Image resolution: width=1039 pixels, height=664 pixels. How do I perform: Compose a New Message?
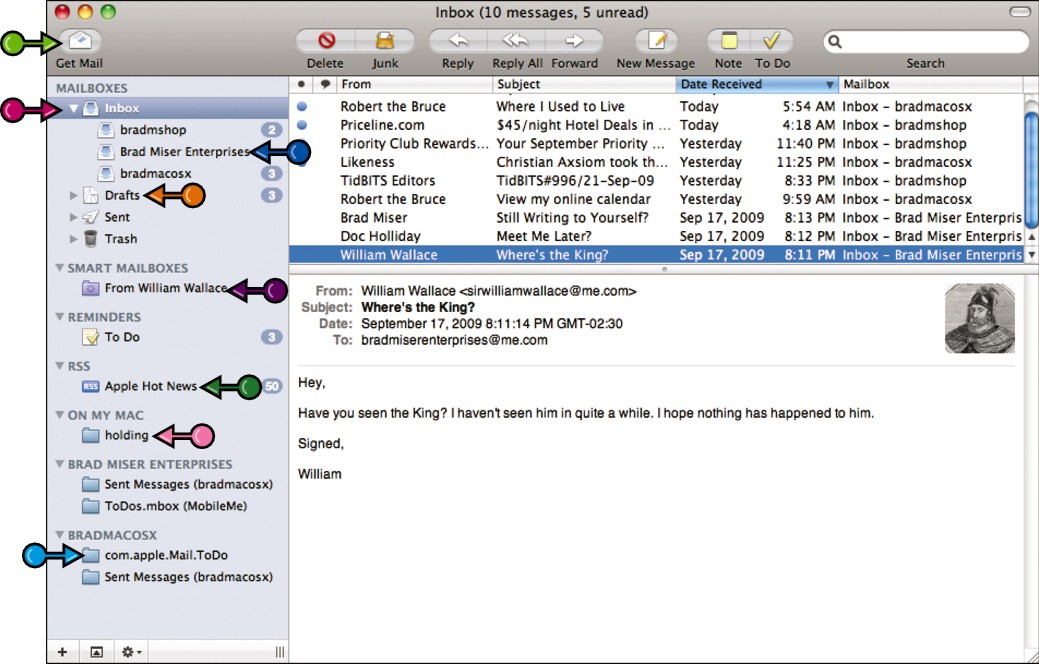click(x=656, y=41)
